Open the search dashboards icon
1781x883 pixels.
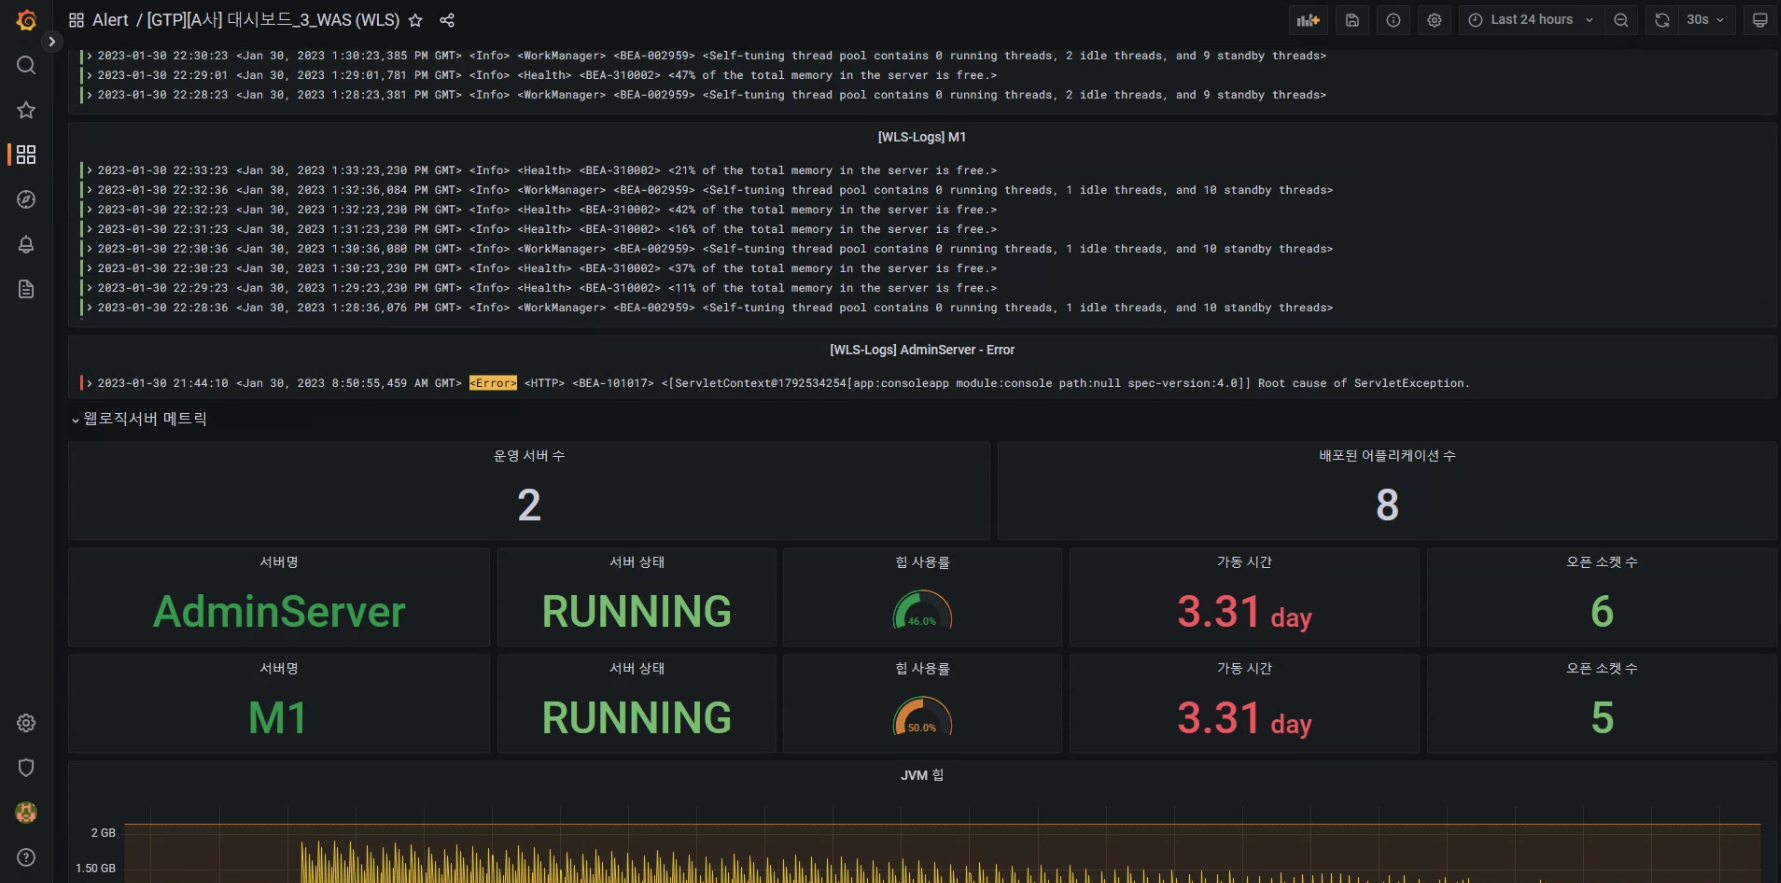(x=26, y=65)
